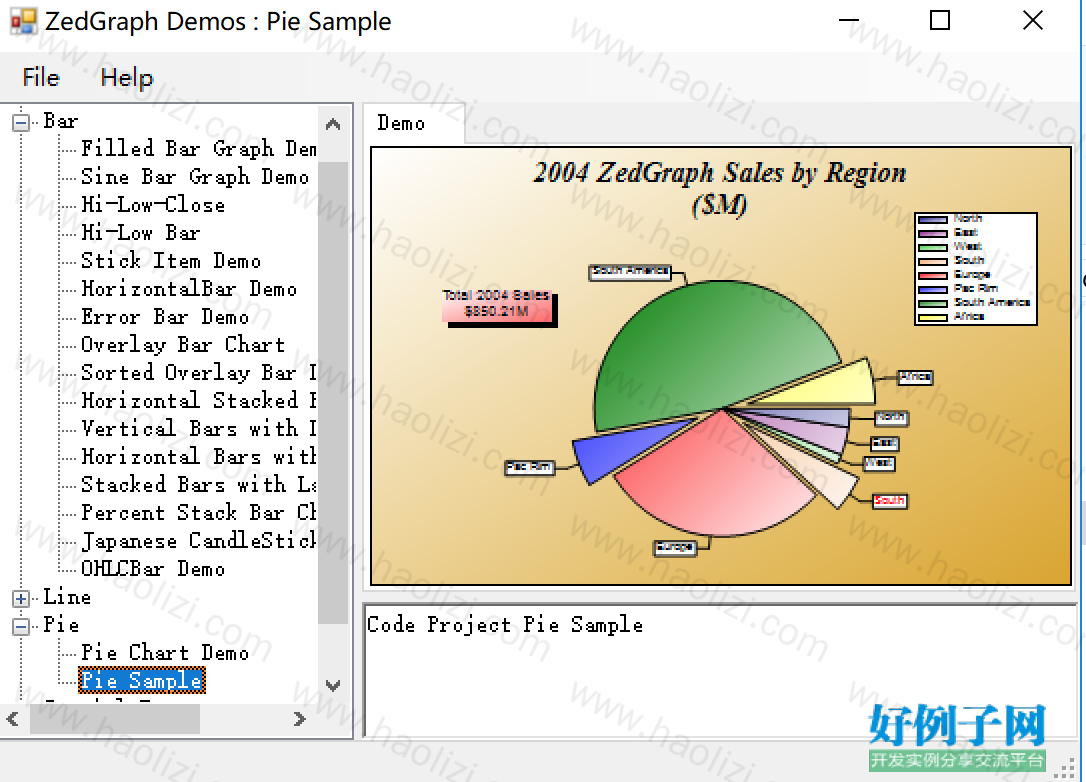Click the vertical scrollbar thumb in tree

(x=333, y=393)
